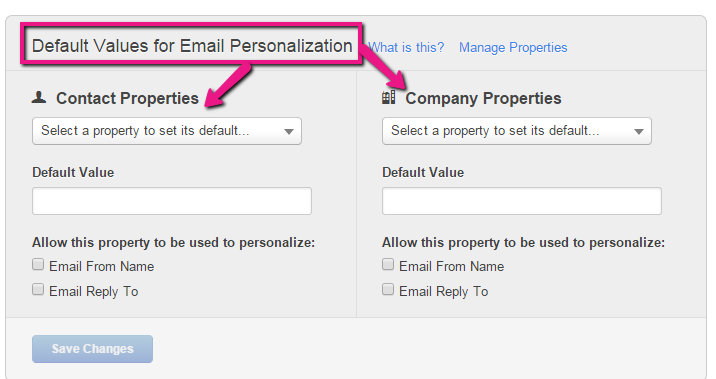This screenshot has height=379, width=716.
Task: Click the Default Values for Email Personalization title
Action: click(x=192, y=46)
